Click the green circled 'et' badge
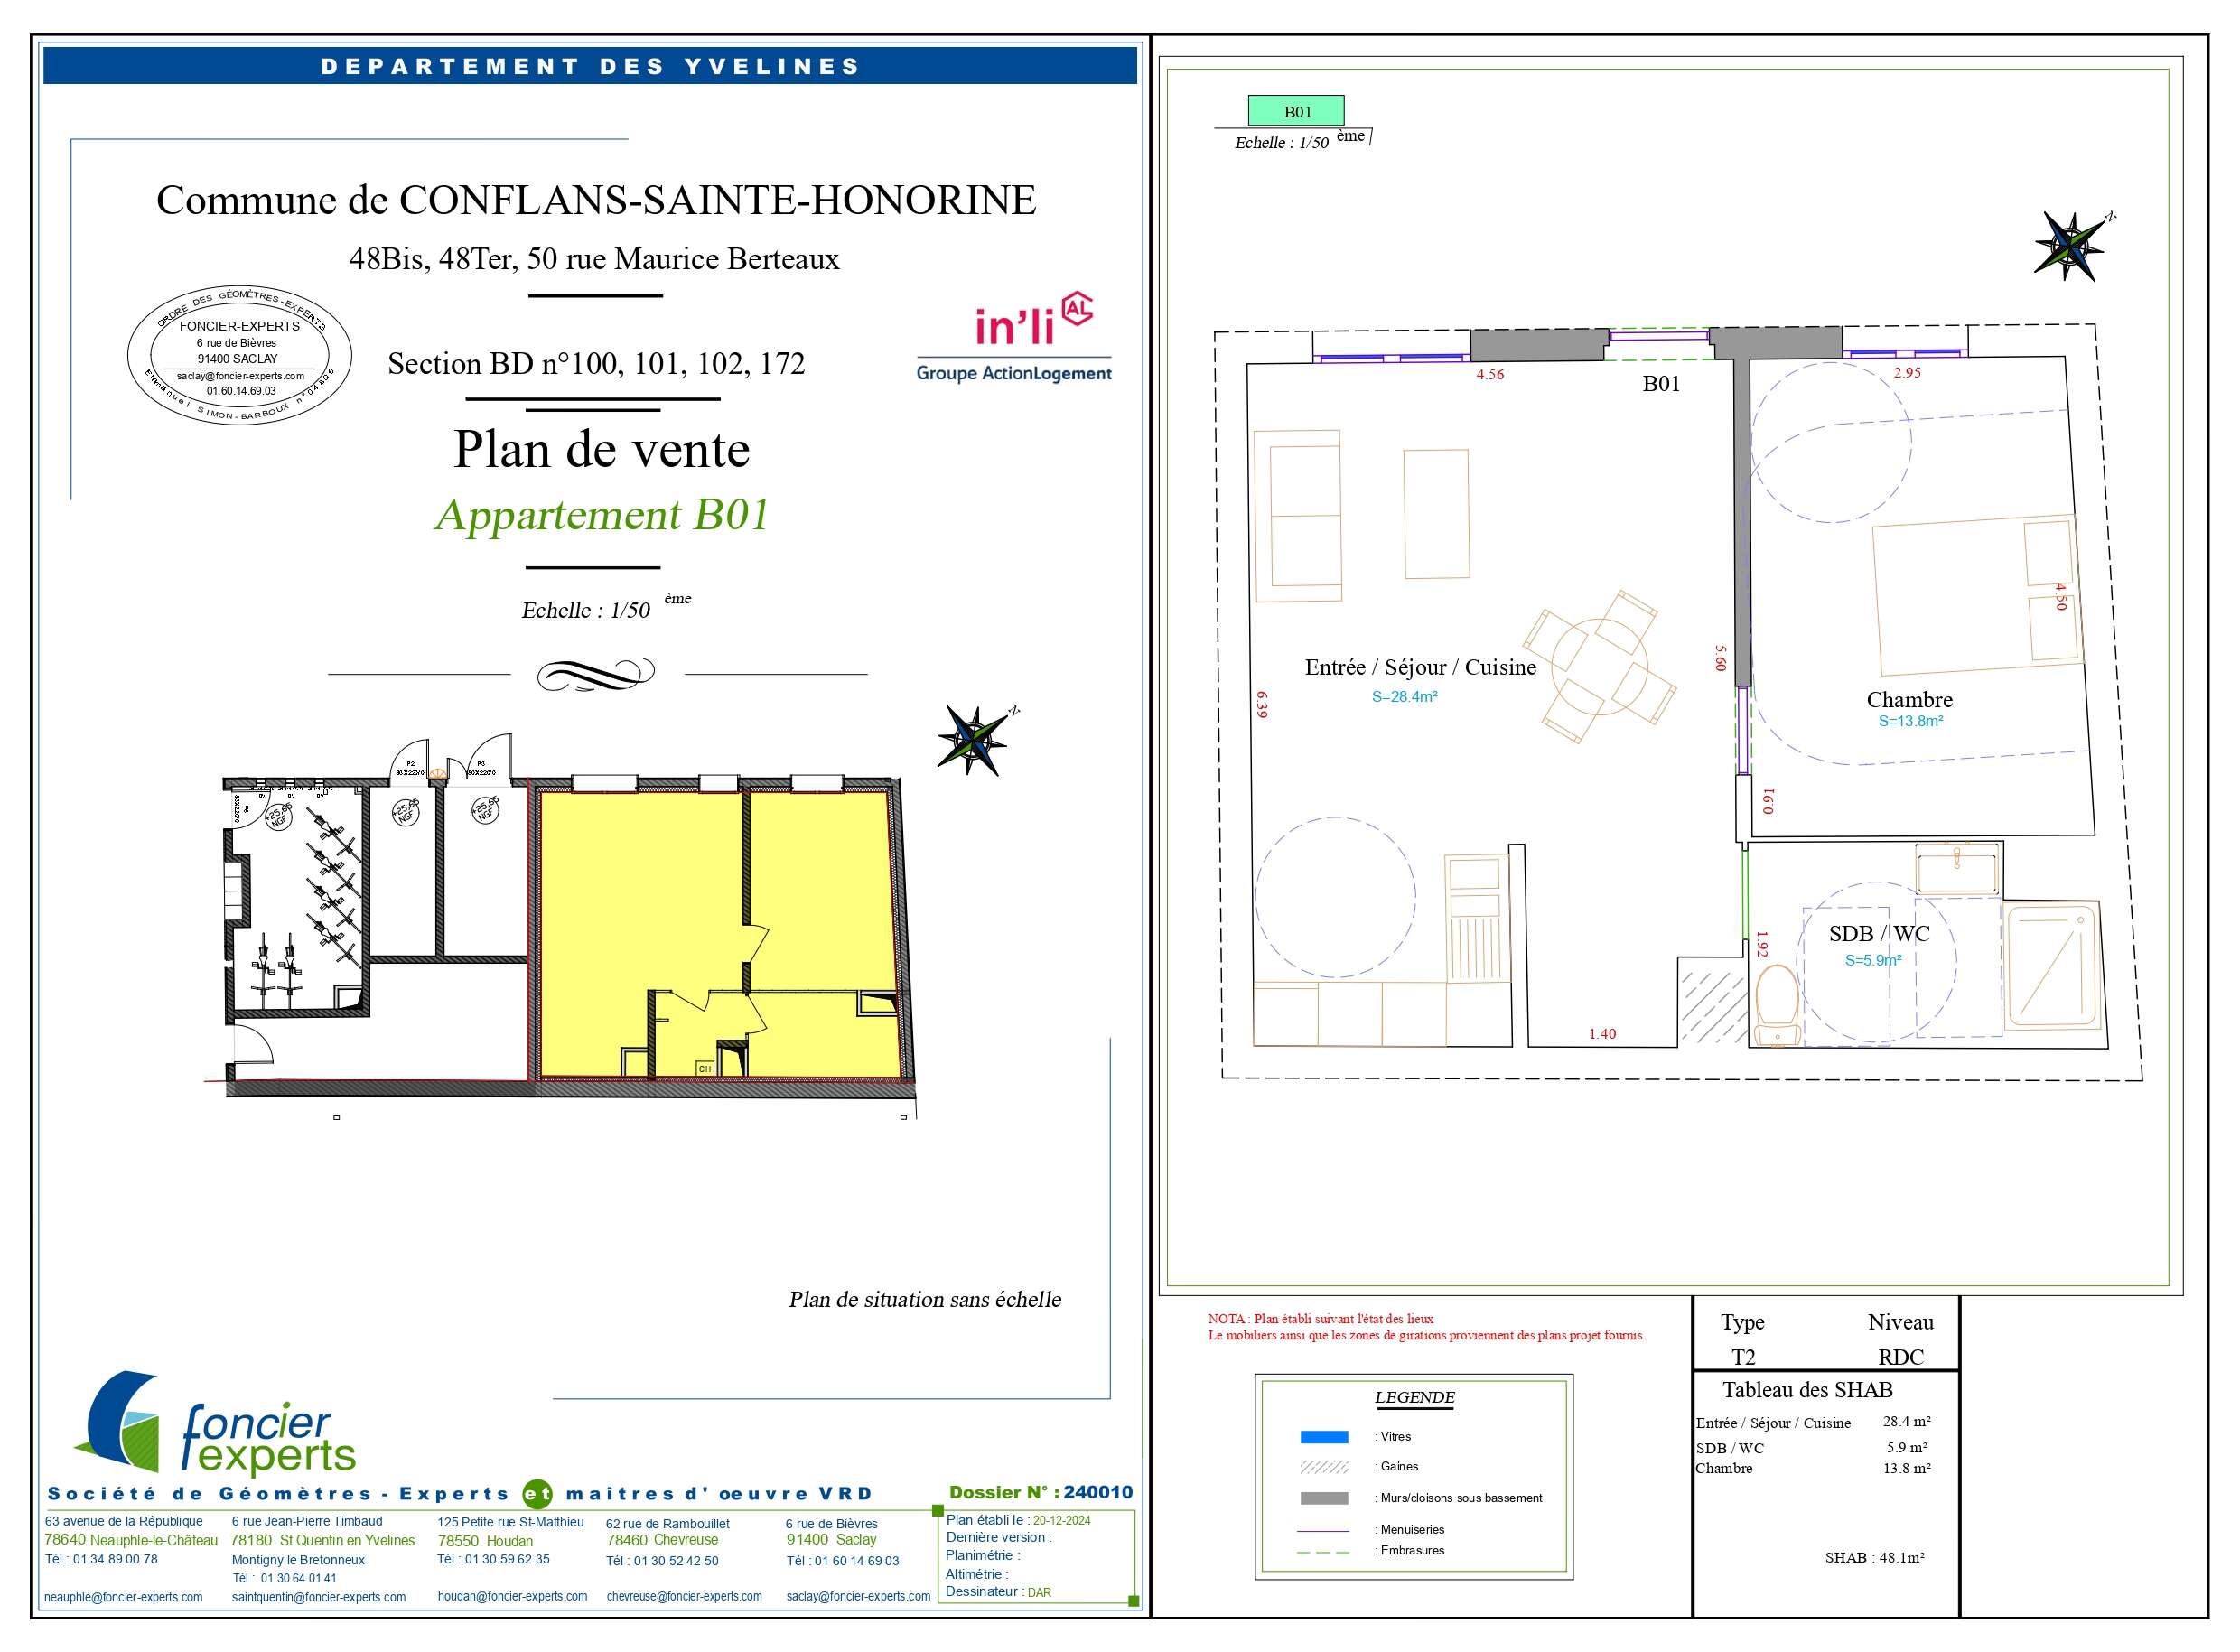This screenshot has width=2240, height=1652. 538,1494
